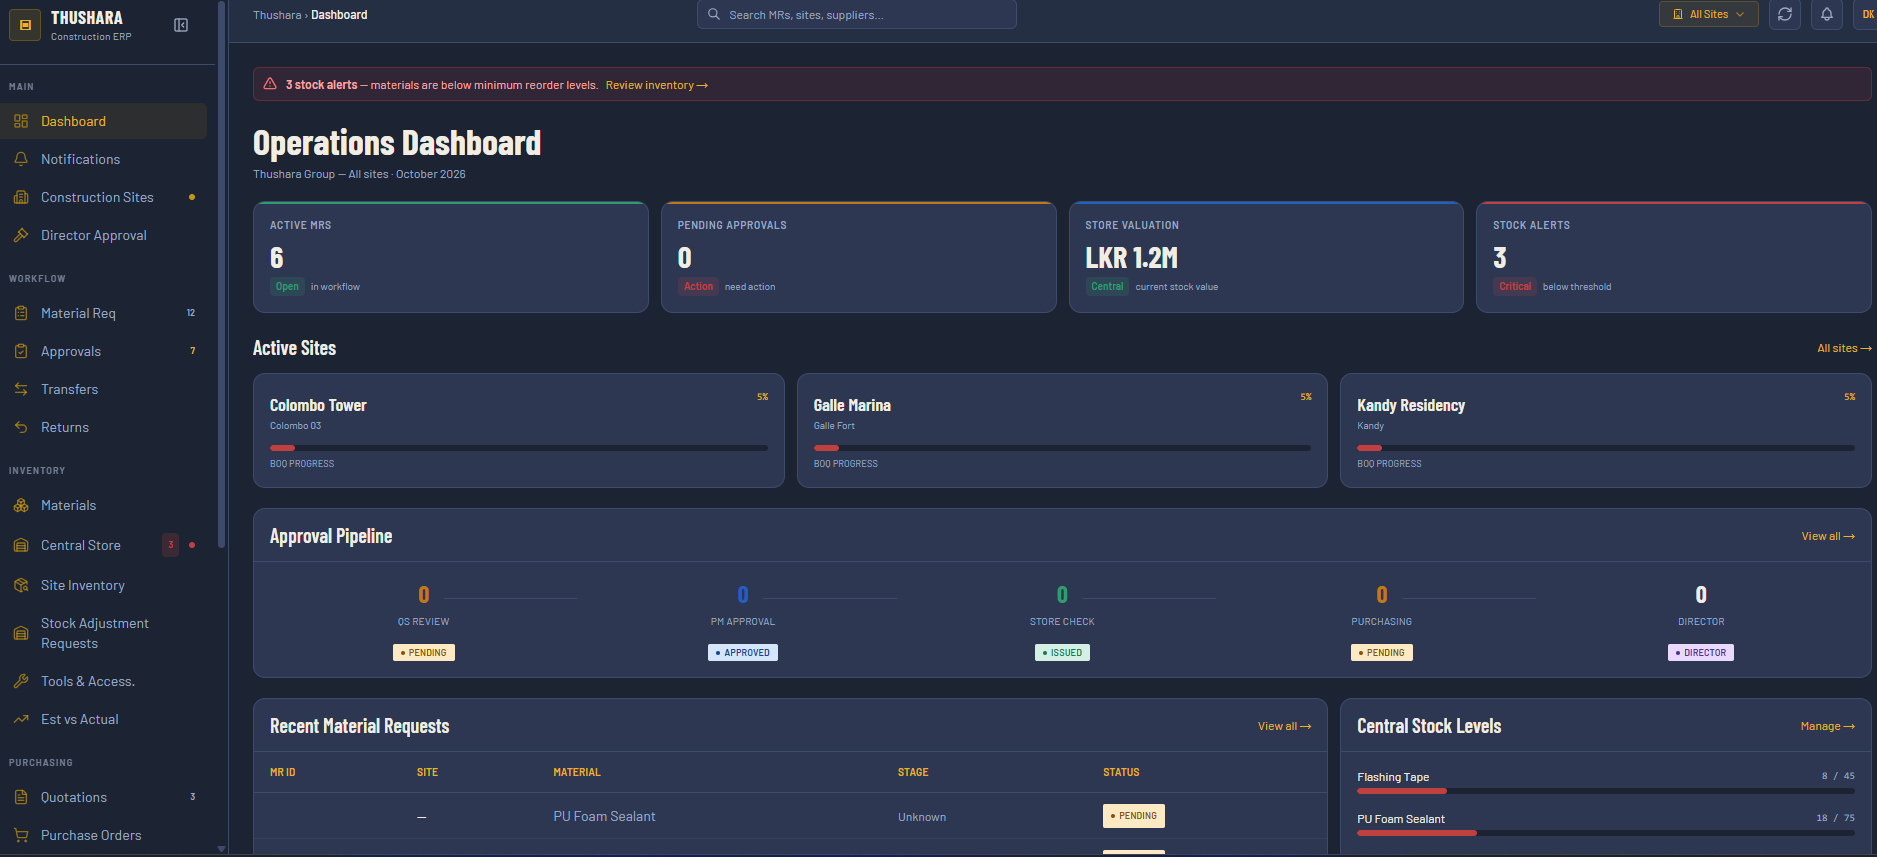Click the Material Req clipboard icon
The image size is (1877, 857).
[x=21, y=313]
